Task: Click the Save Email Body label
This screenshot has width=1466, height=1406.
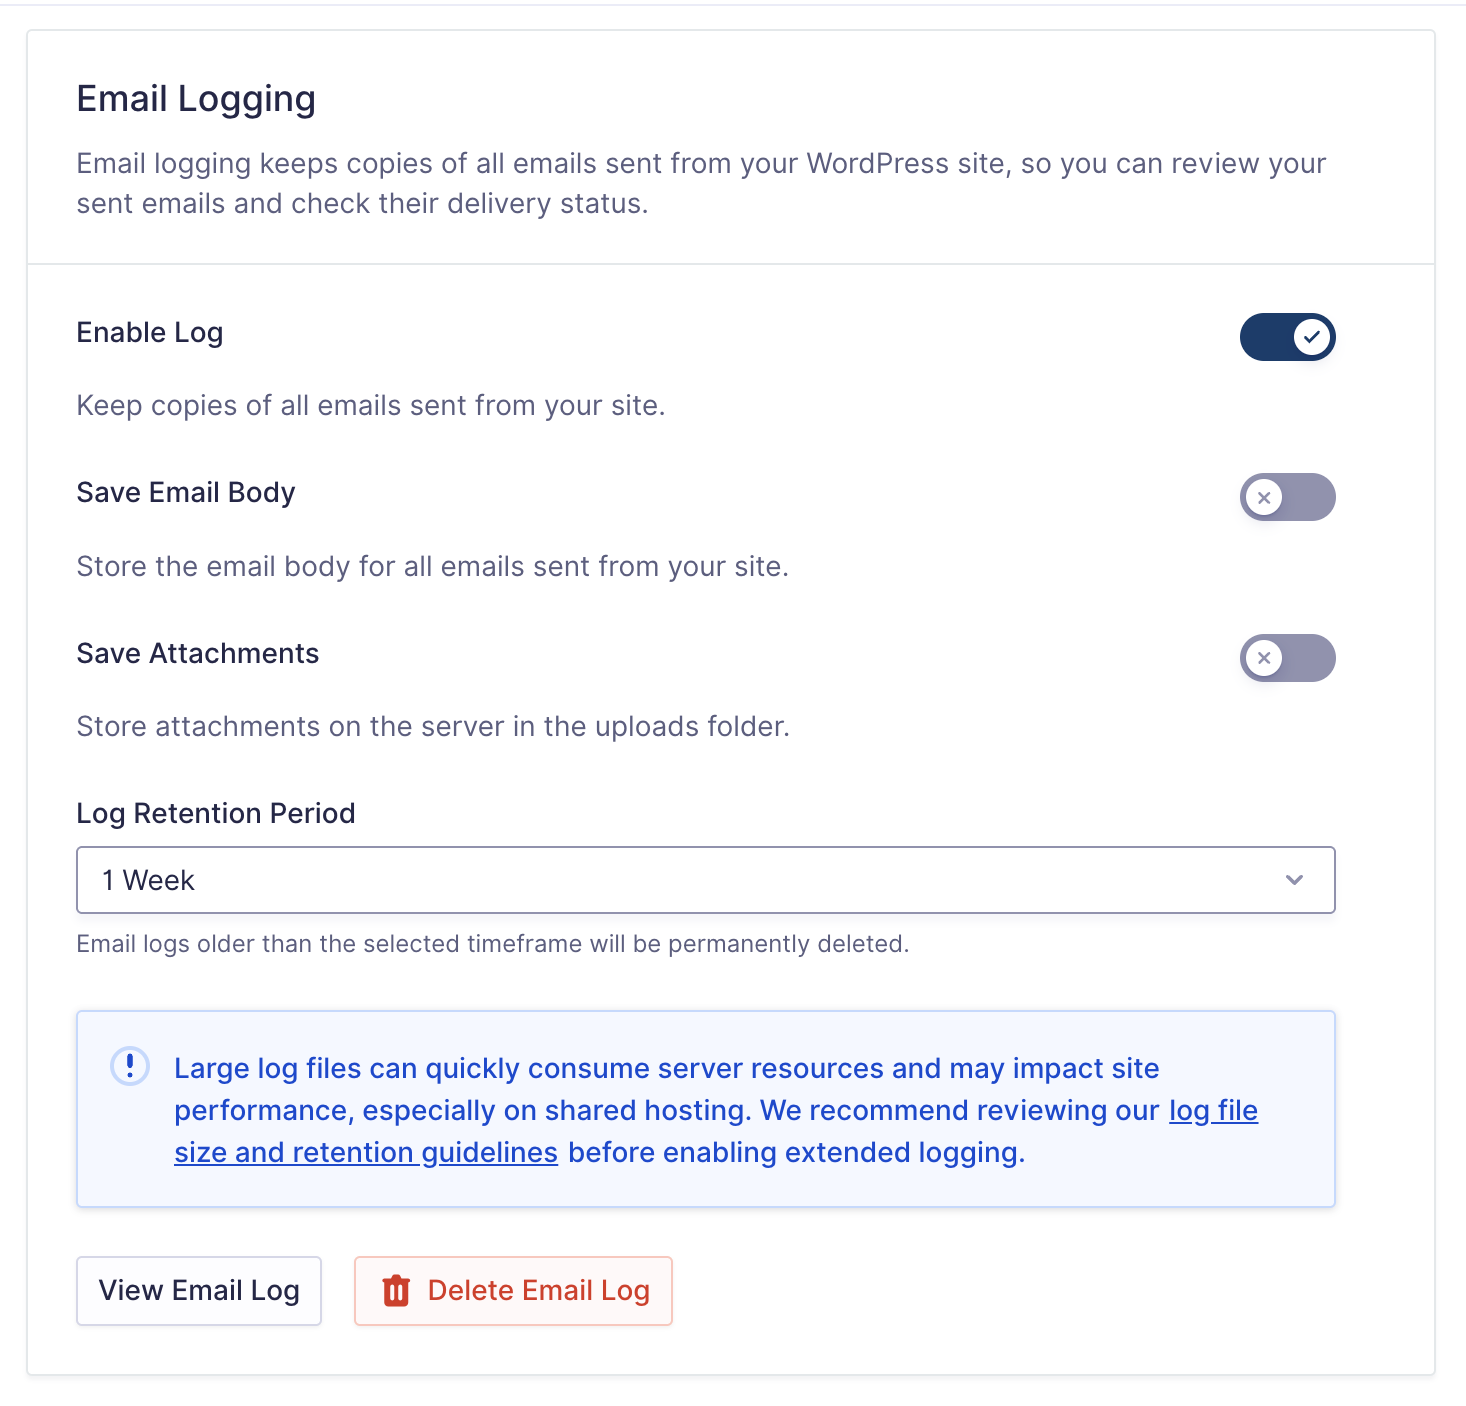Action: click(x=186, y=493)
